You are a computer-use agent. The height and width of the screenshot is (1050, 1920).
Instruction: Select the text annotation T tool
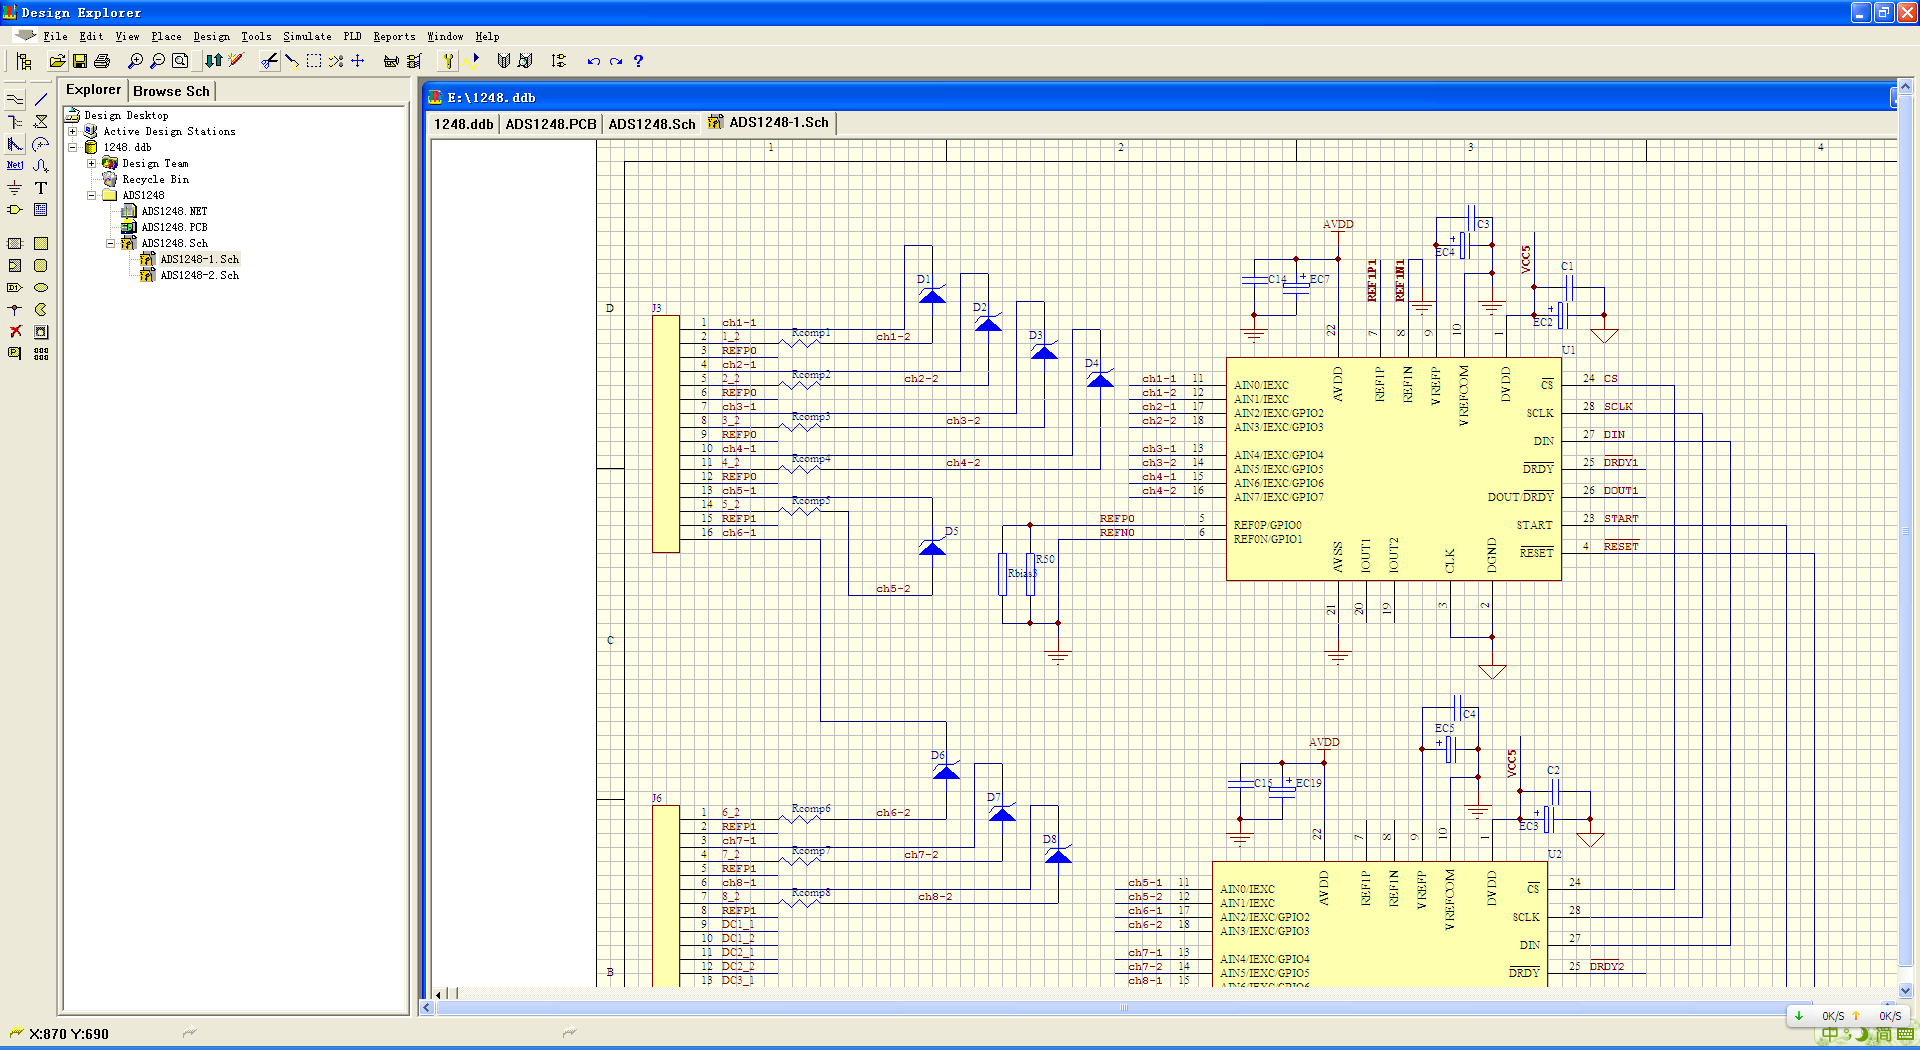[x=41, y=188]
